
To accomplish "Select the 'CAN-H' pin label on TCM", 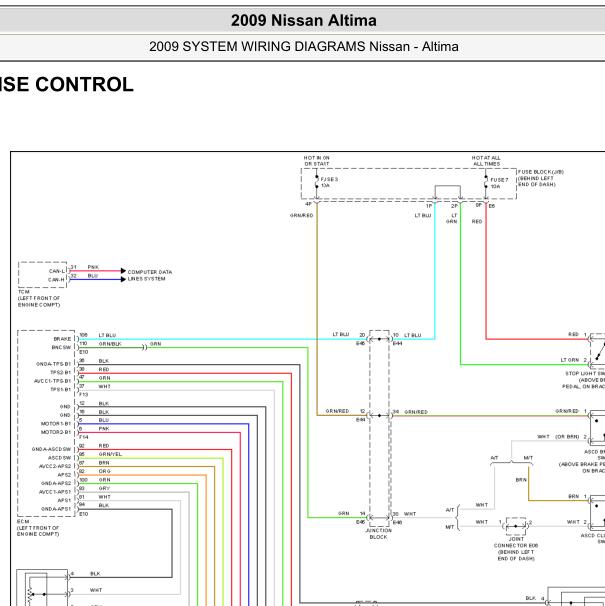I will point(56,279).
